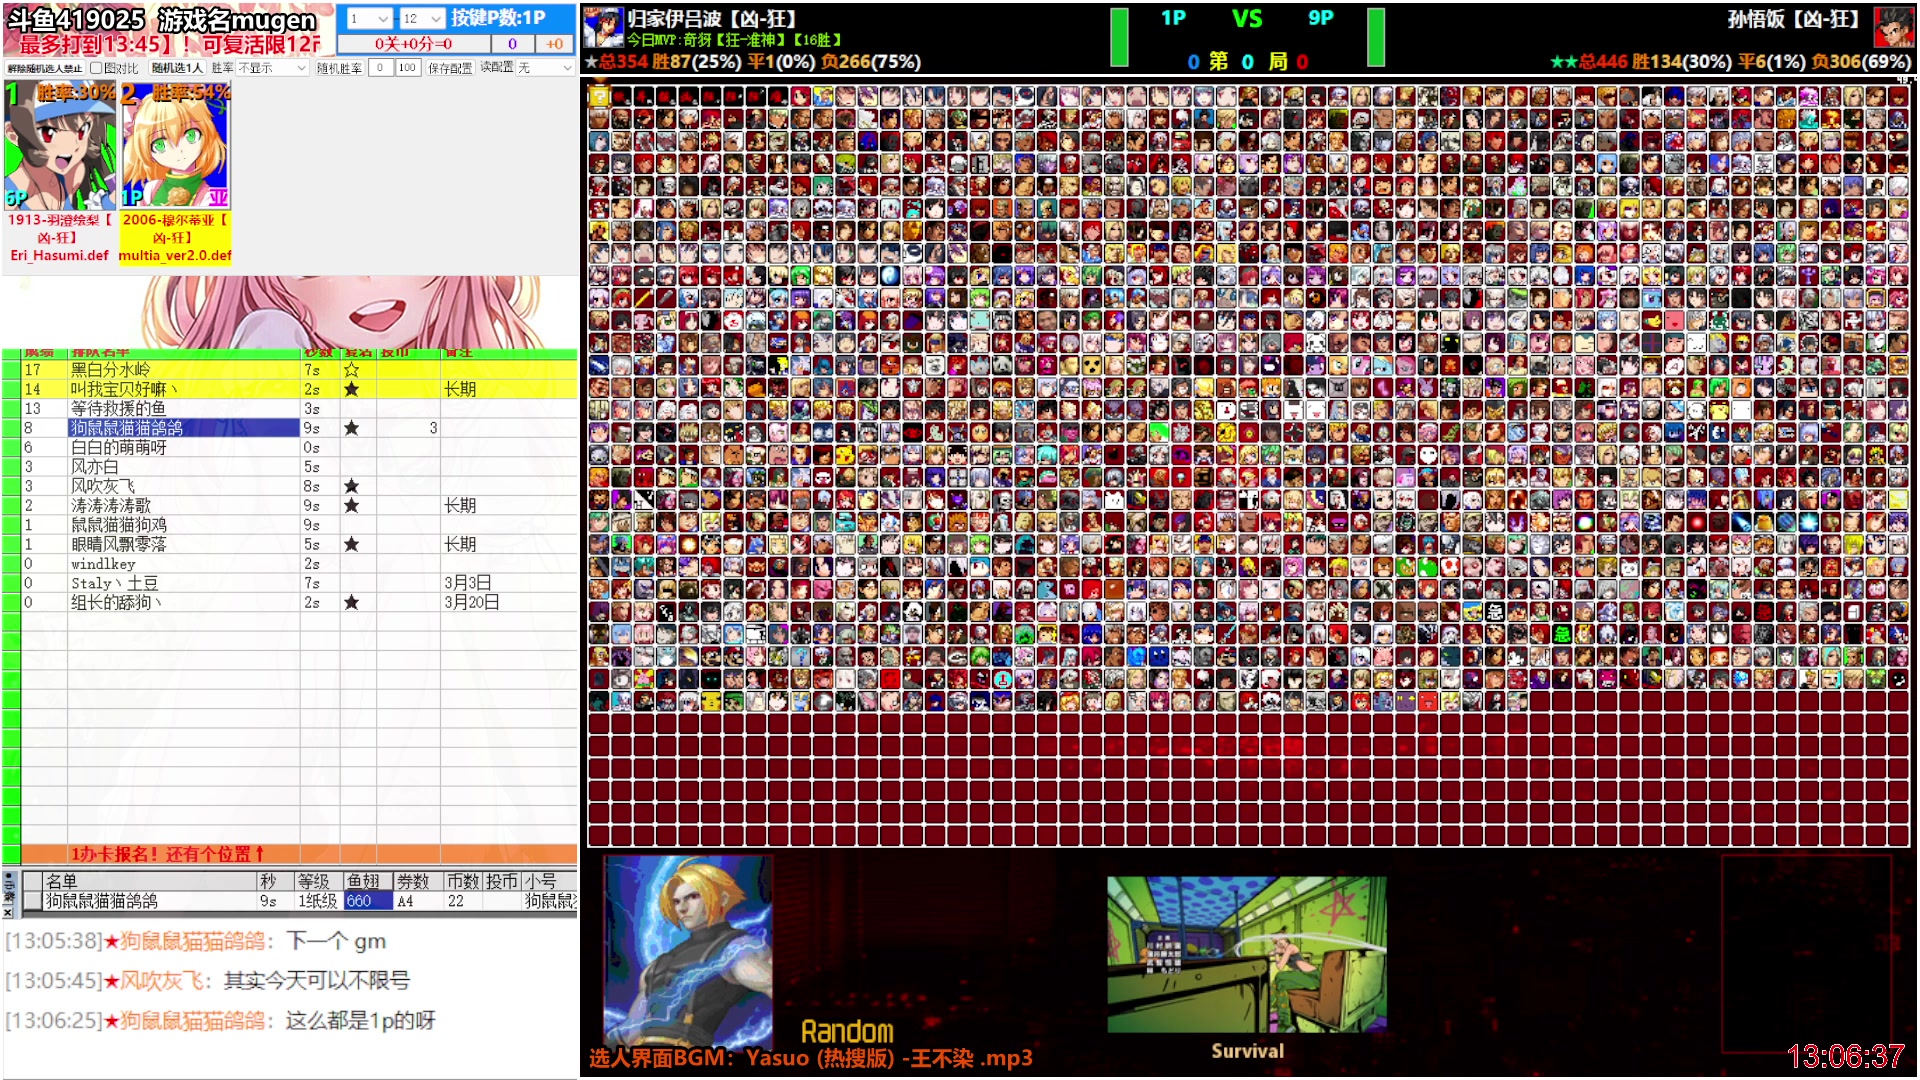Select the highlighted 狗鼠鼠猫猫鸽鸽 queue row

click(299, 428)
